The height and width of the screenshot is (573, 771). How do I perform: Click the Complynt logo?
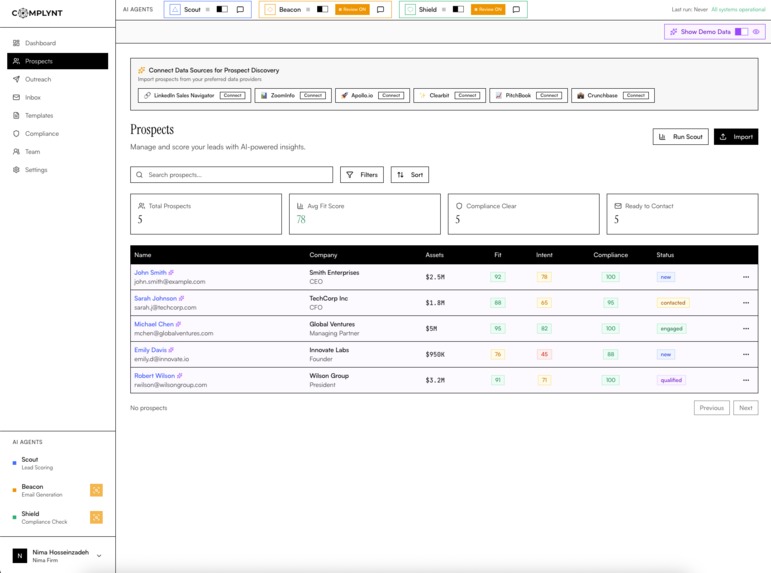[37, 13]
